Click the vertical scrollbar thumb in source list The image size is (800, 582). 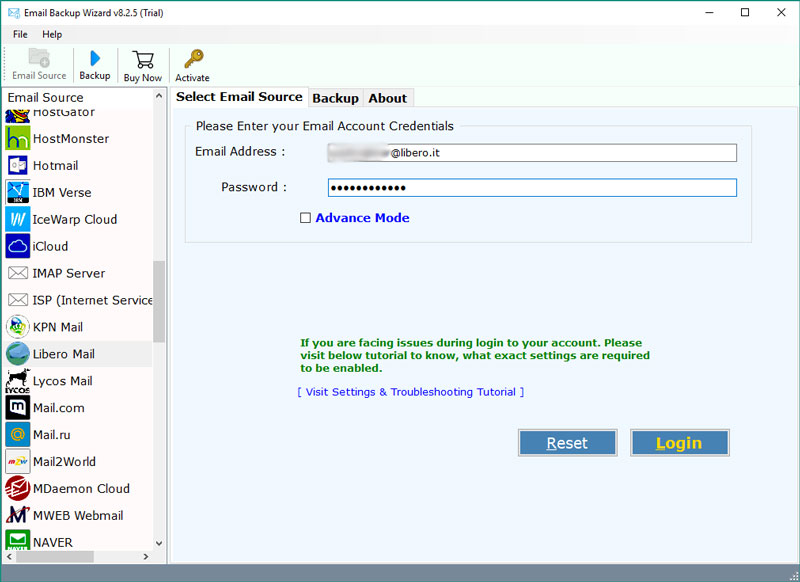[159, 301]
